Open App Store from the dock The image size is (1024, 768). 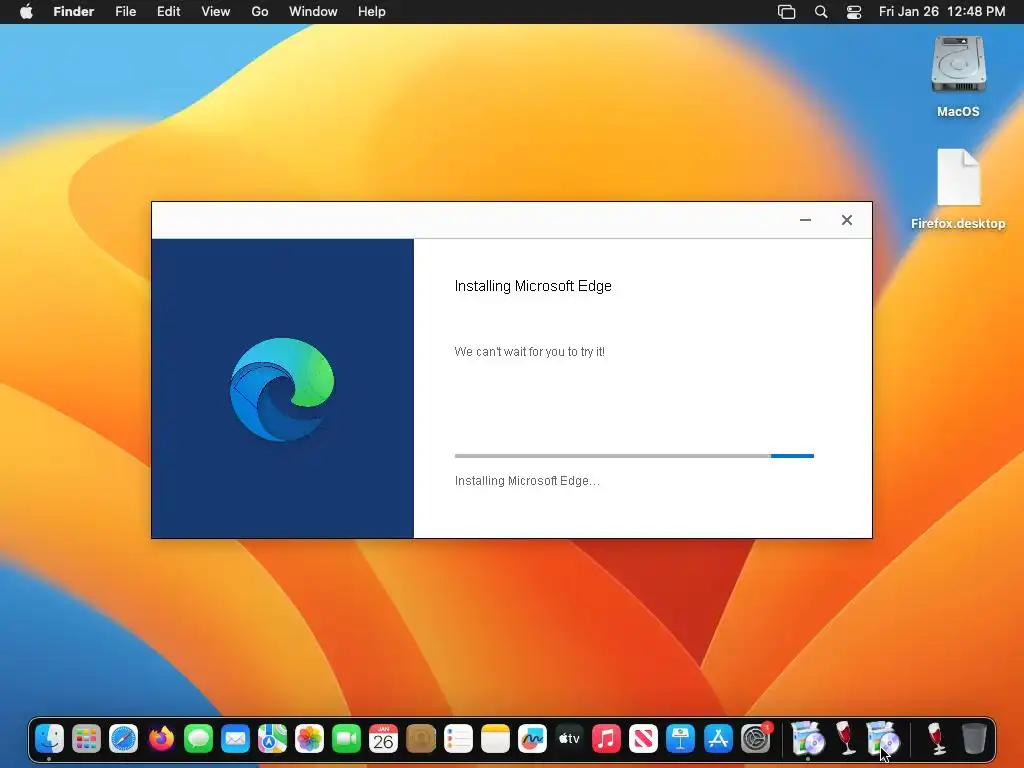point(718,739)
